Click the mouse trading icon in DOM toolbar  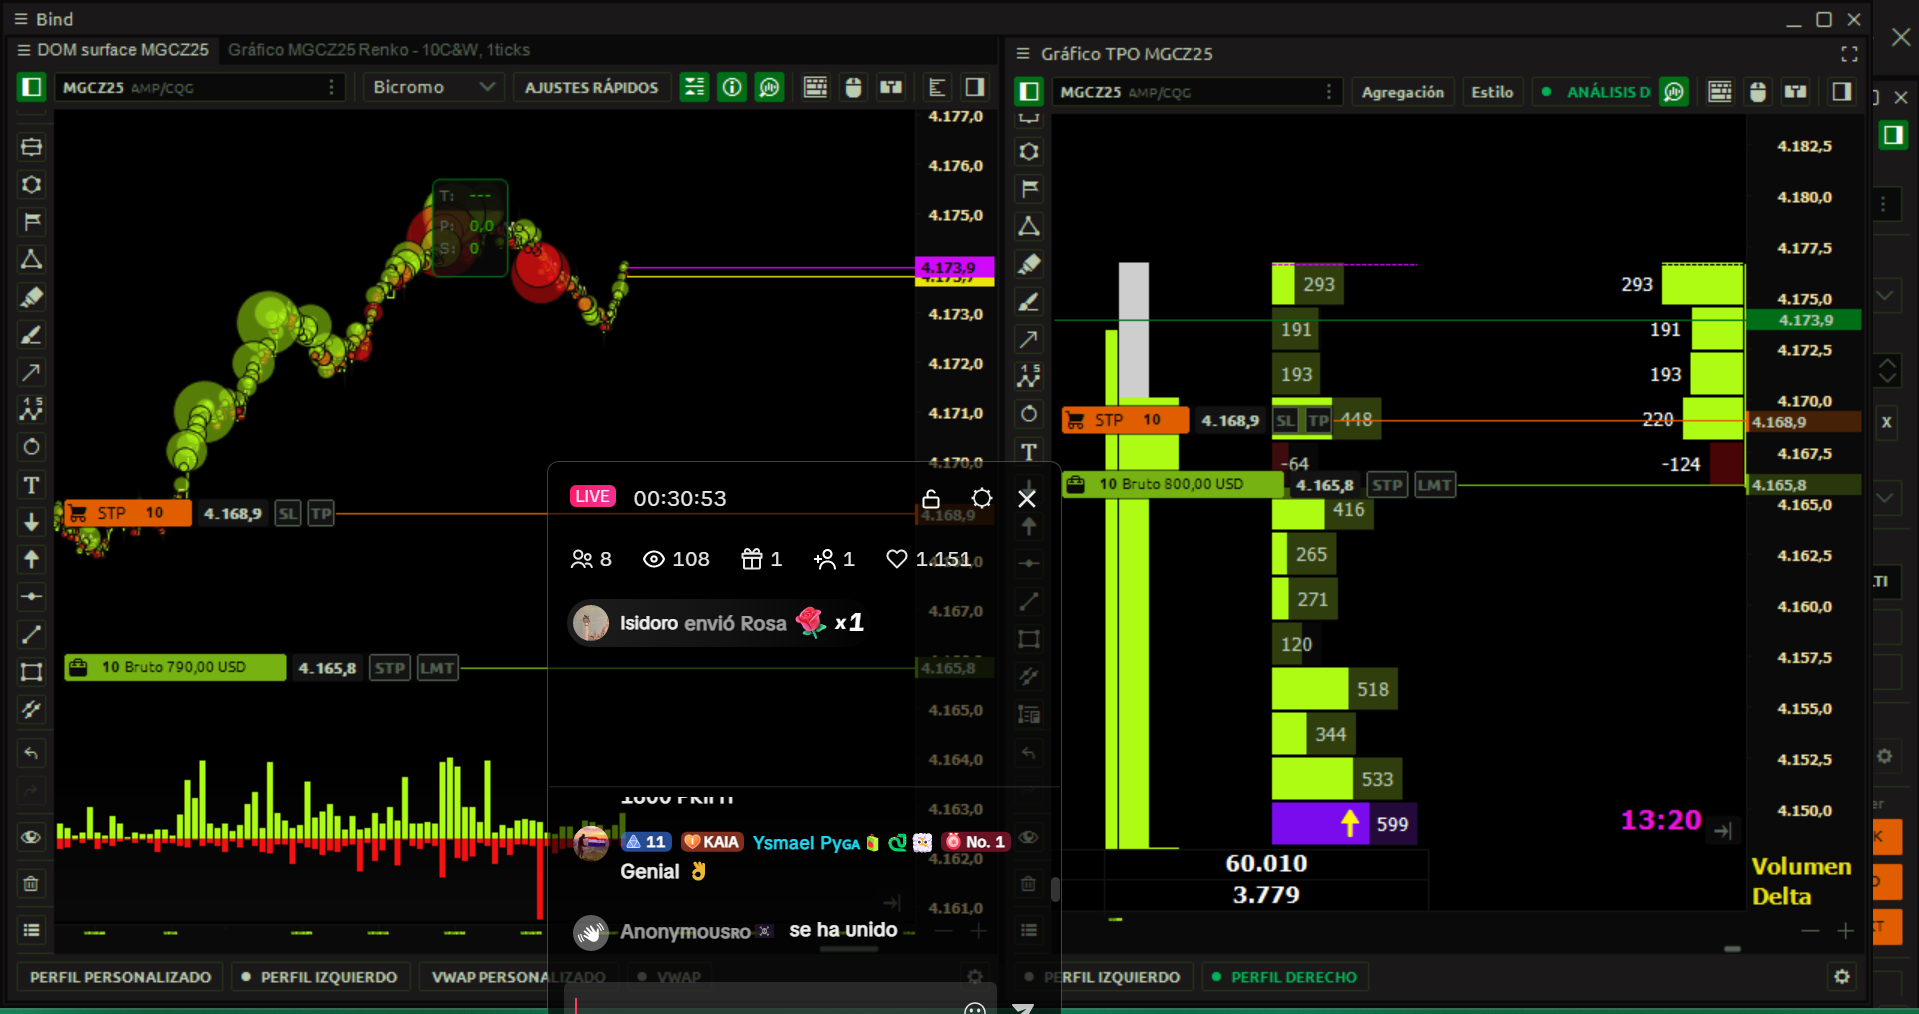[x=853, y=88]
